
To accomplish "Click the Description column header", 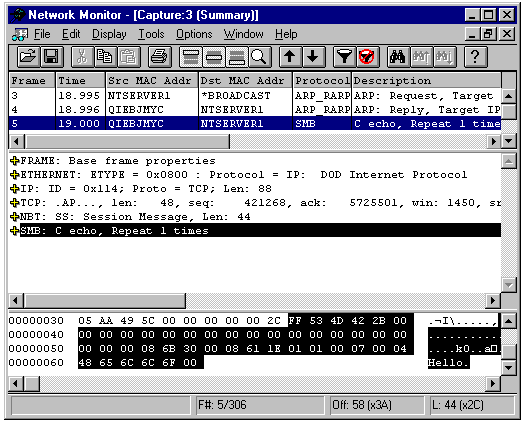I will tap(427, 80).
